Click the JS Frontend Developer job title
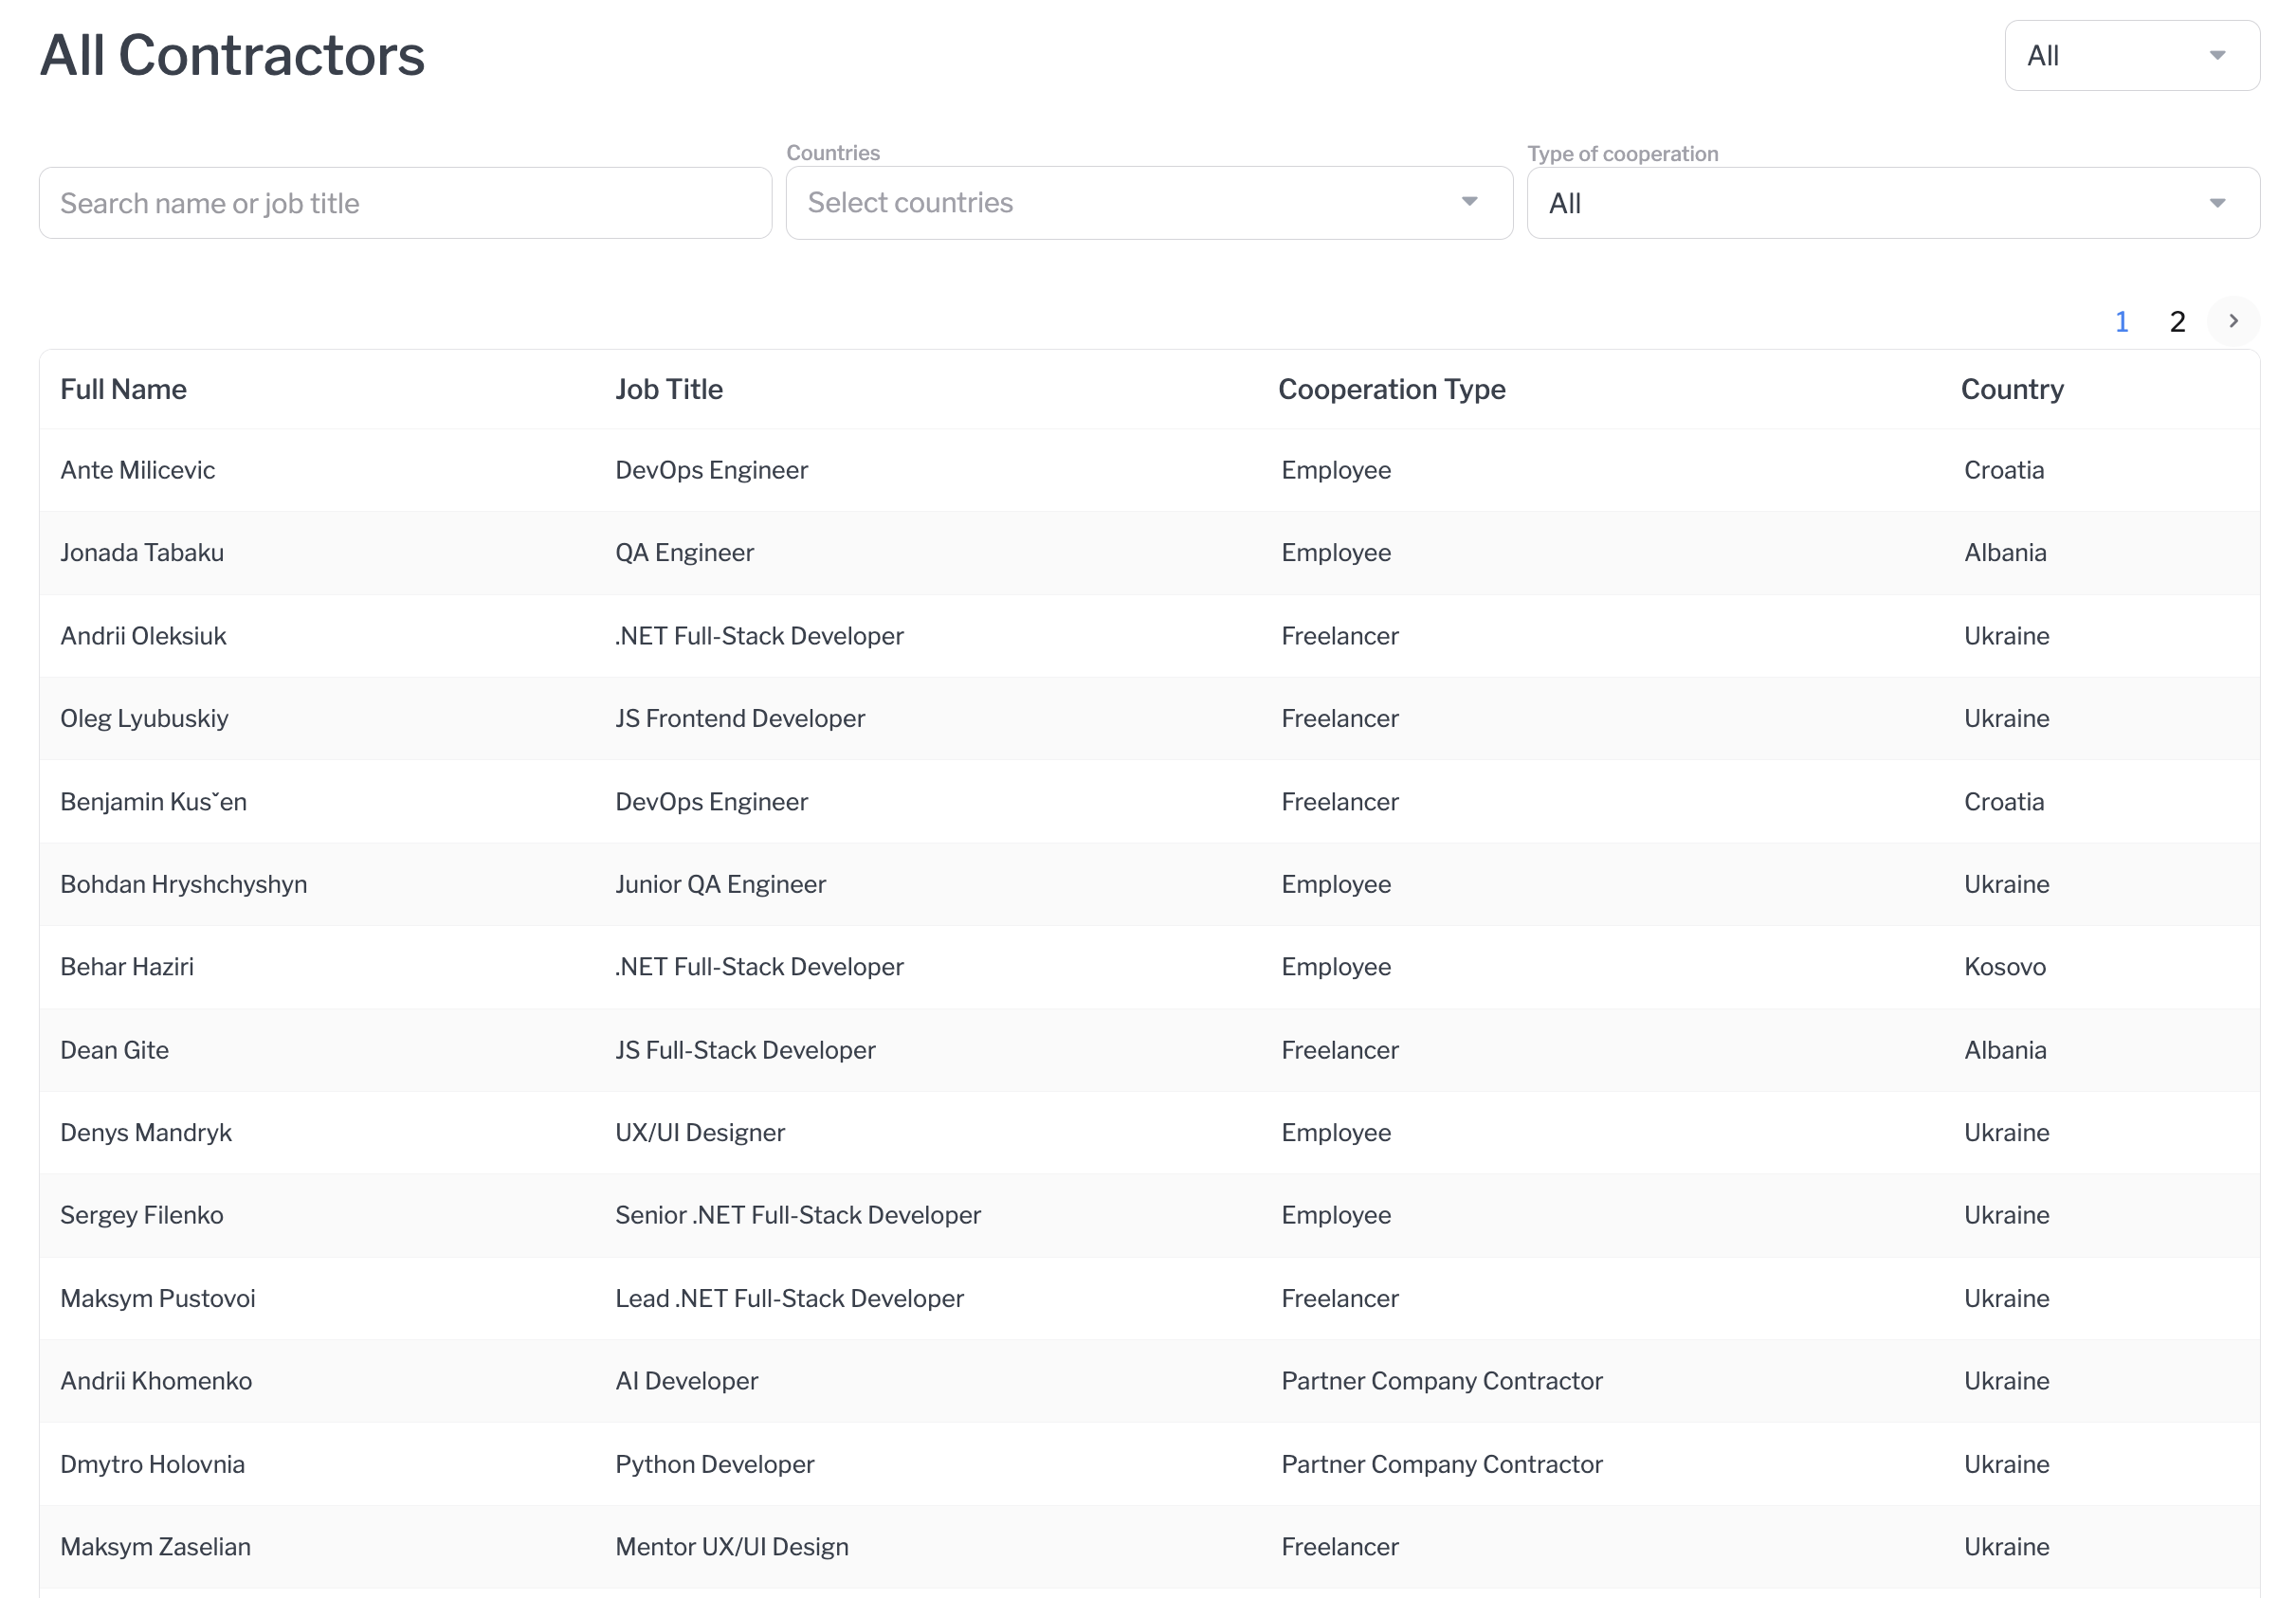 coord(740,718)
